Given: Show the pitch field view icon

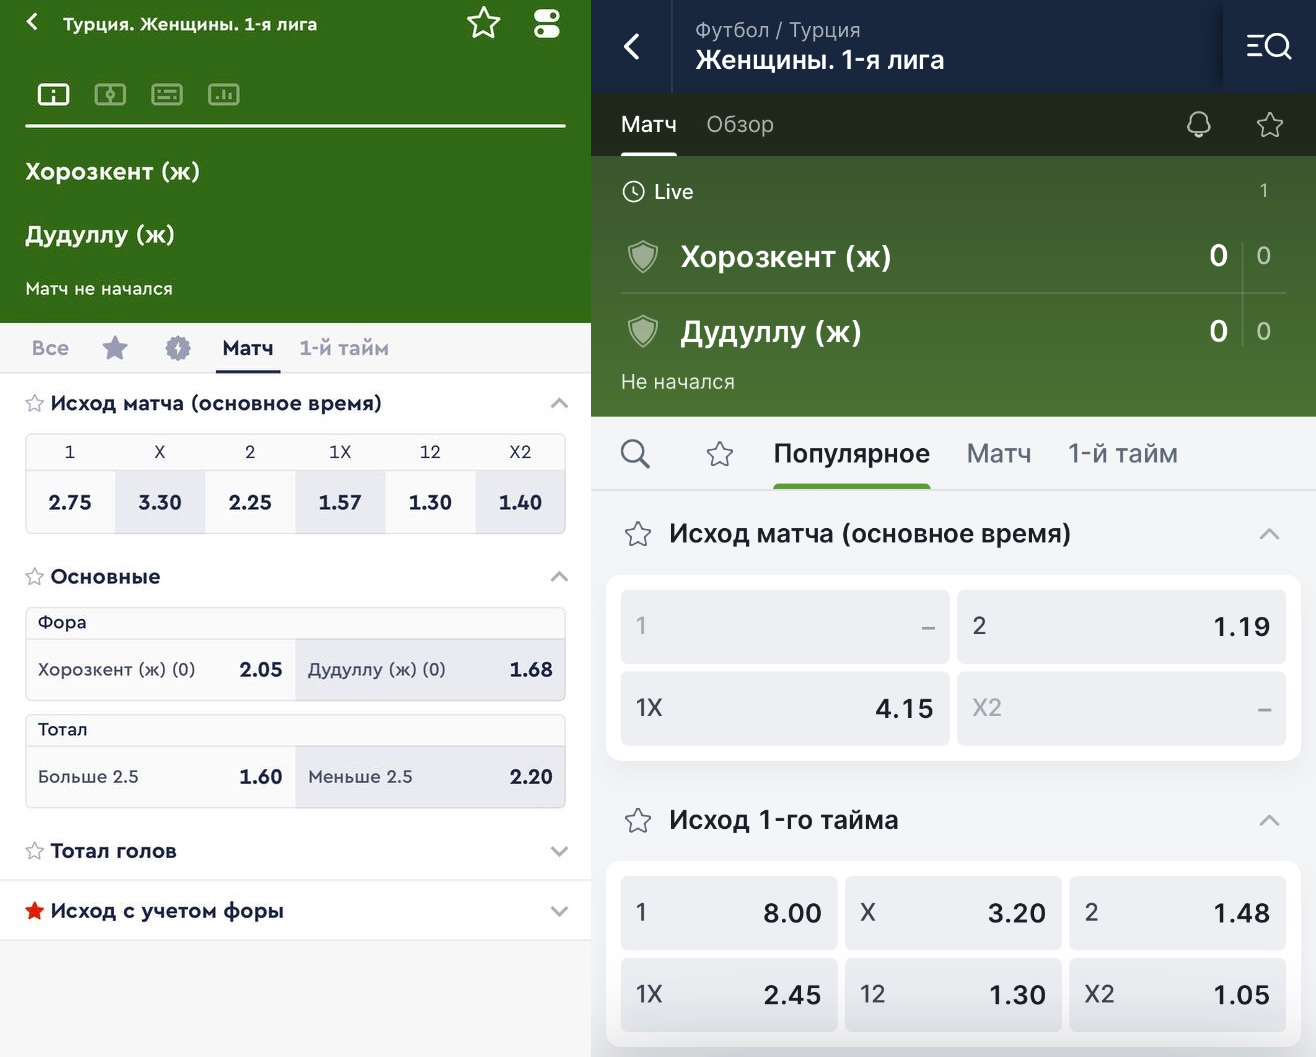Looking at the screenshot, I should coord(110,95).
